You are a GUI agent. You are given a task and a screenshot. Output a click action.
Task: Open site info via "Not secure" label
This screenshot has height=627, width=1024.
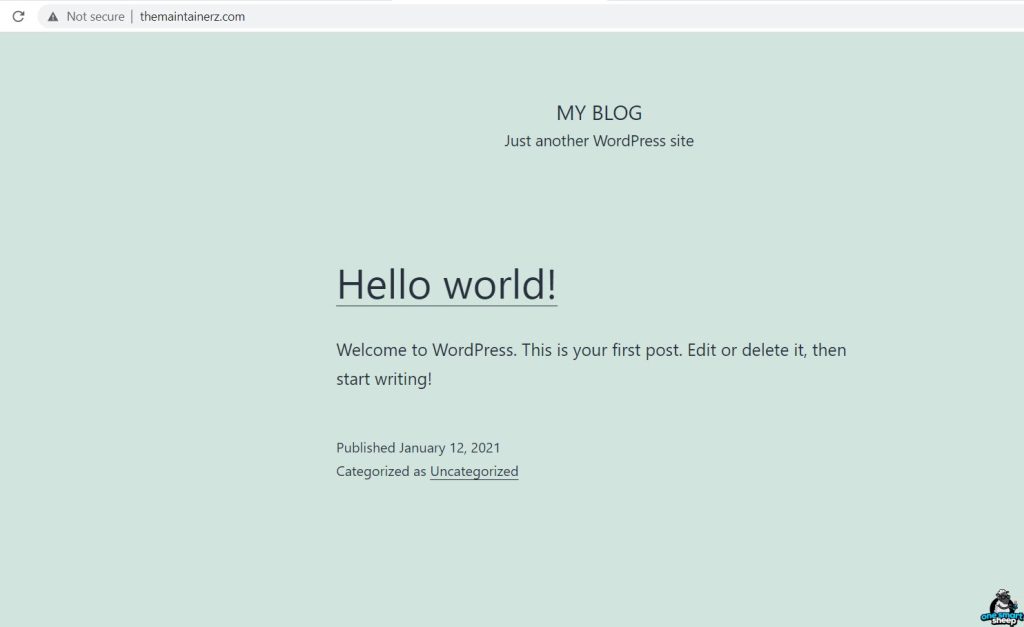click(x=95, y=17)
